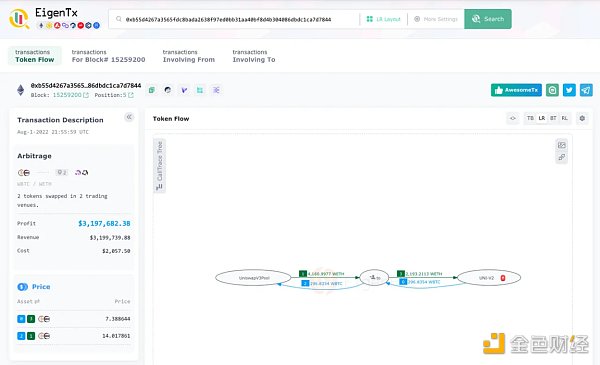Collapse the Transaction Description panel
This screenshot has width=600, height=365.
tap(129, 117)
